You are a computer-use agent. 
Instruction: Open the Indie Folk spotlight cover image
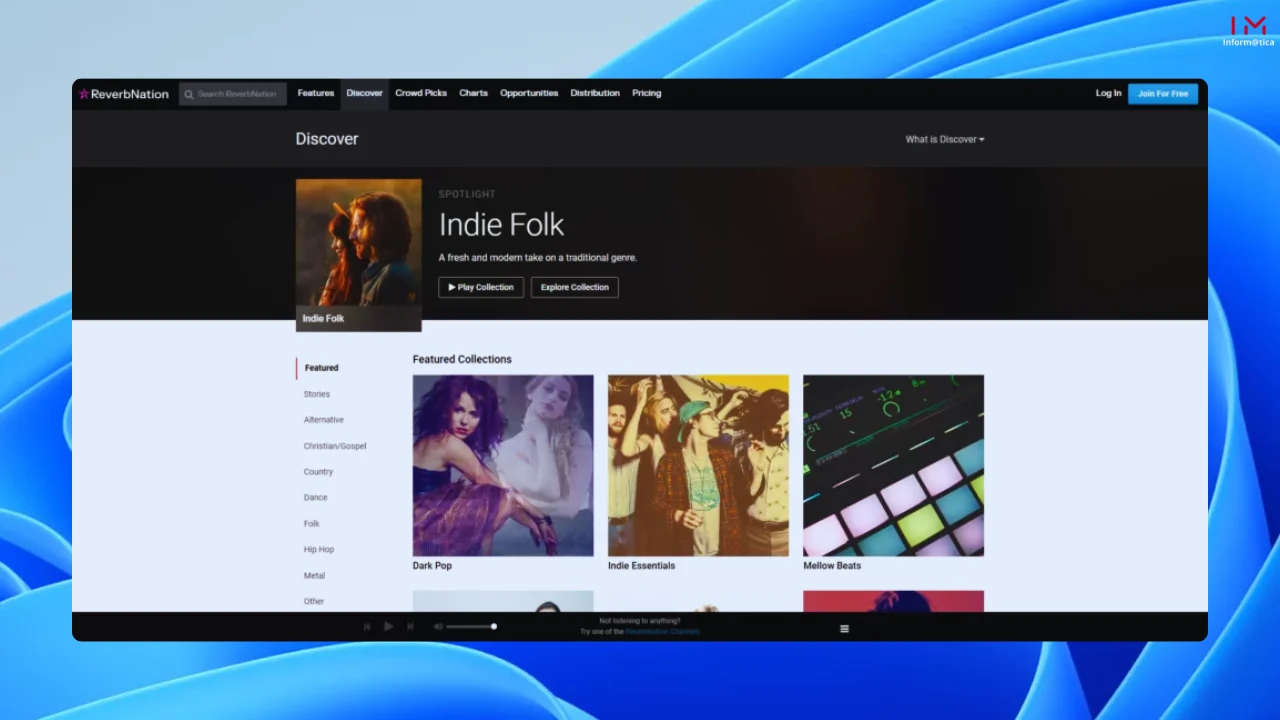click(x=359, y=255)
